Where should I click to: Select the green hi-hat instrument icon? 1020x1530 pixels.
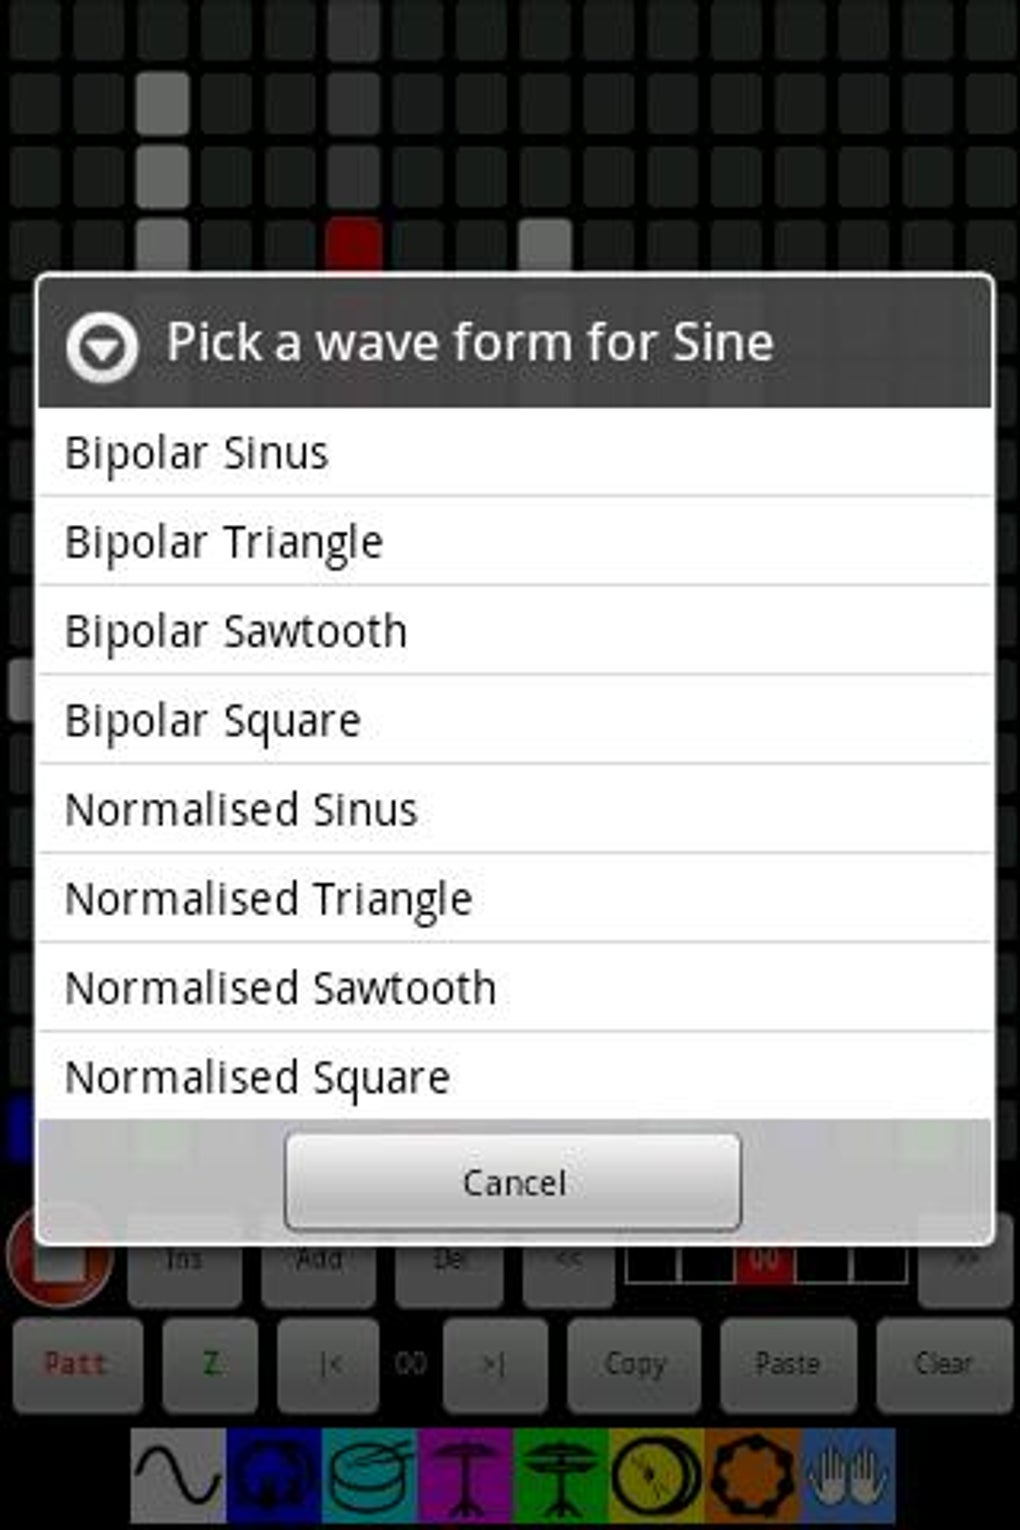pyautogui.click(x=560, y=1476)
